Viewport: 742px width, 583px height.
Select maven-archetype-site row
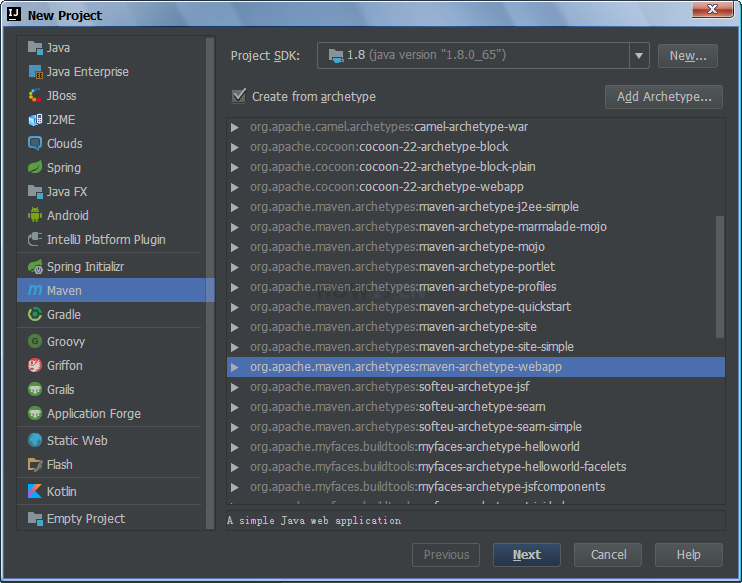tap(476, 327)
